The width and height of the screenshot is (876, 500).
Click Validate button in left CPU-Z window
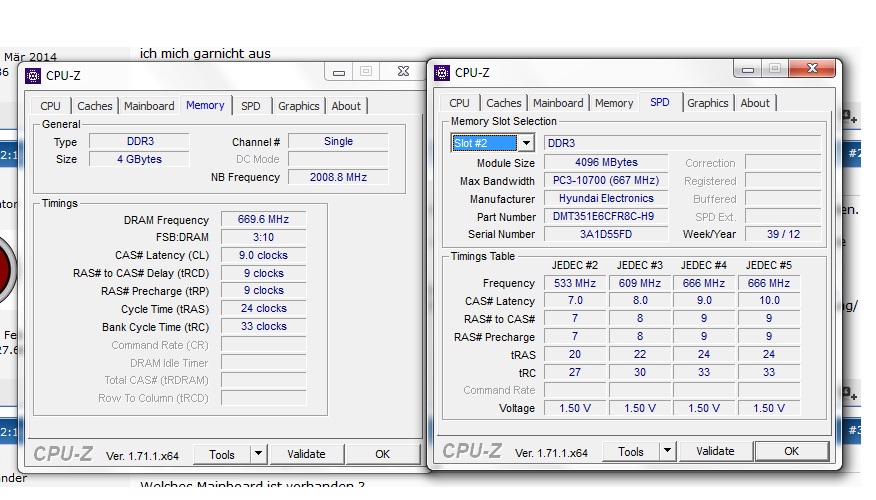click(x=306, y=454)
